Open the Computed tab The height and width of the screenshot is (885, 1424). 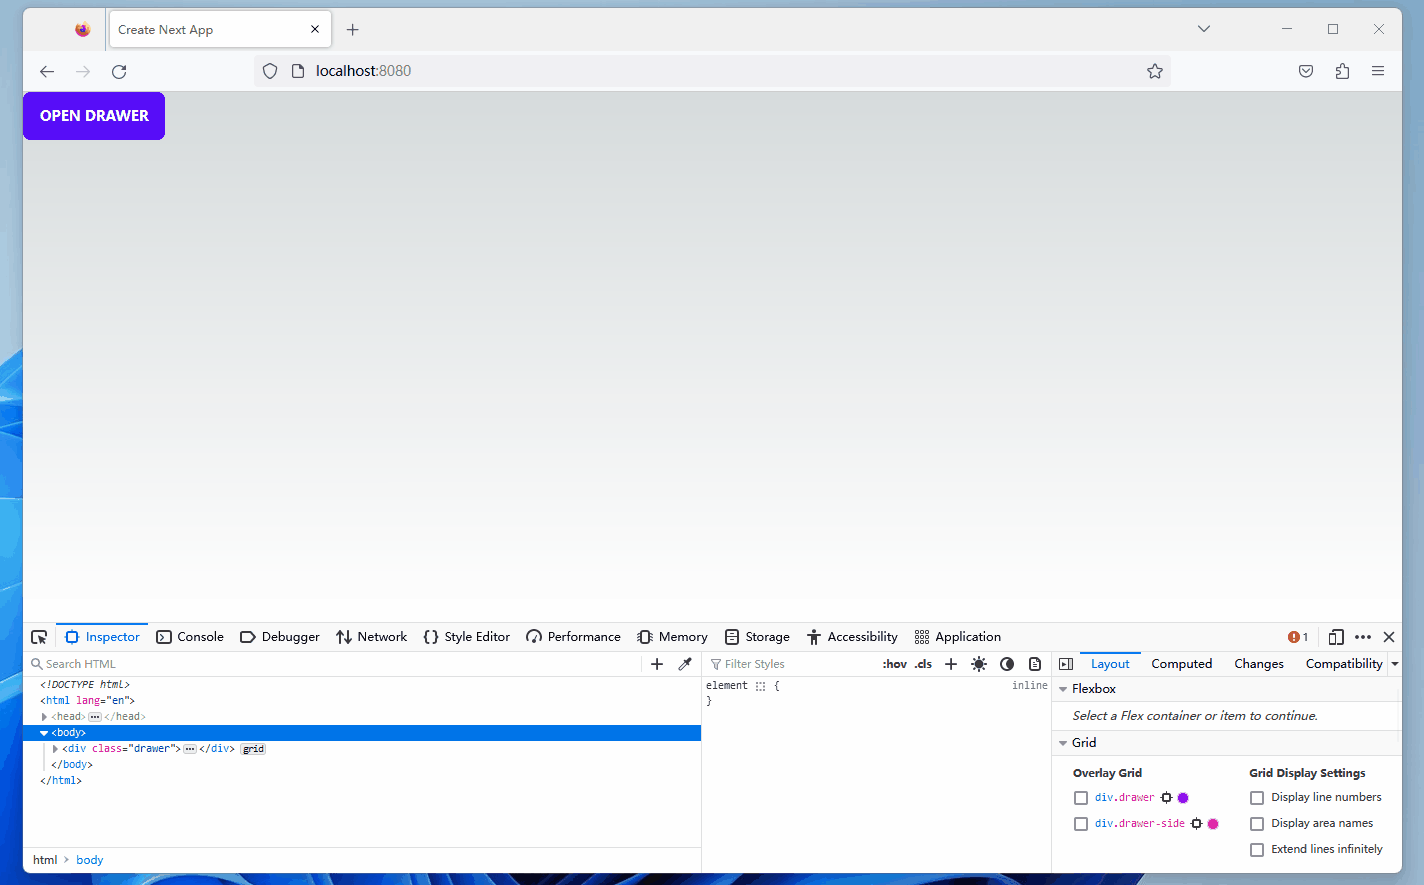pyautogui.click(x=1181, y=663)
